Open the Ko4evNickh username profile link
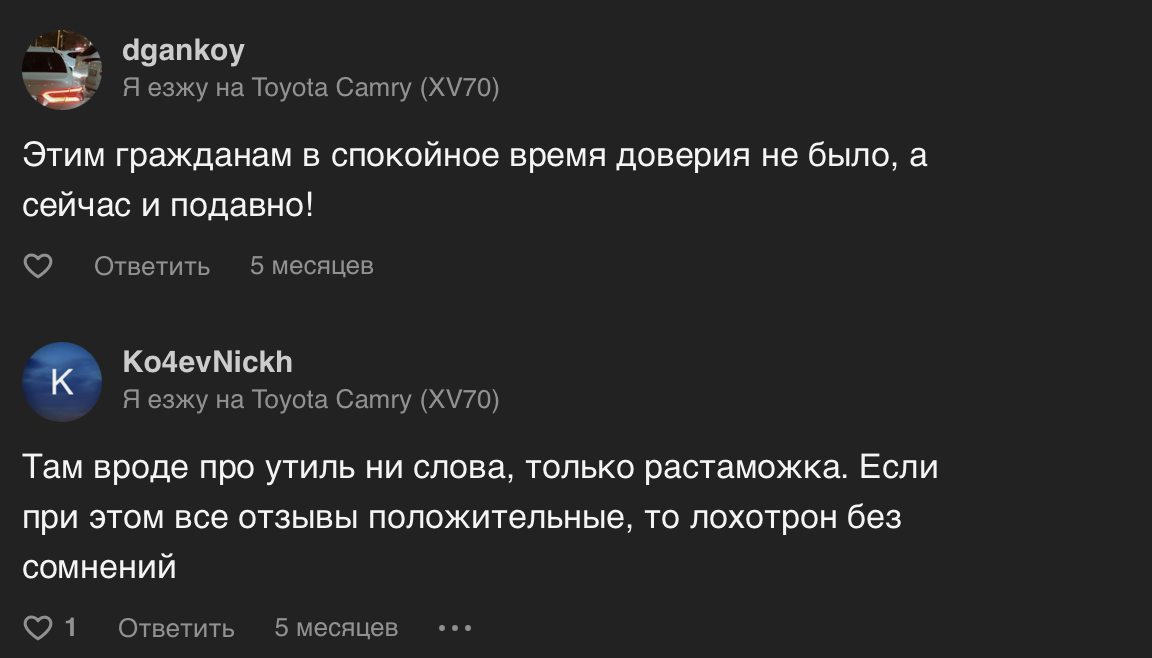 [x=207, y=361]
